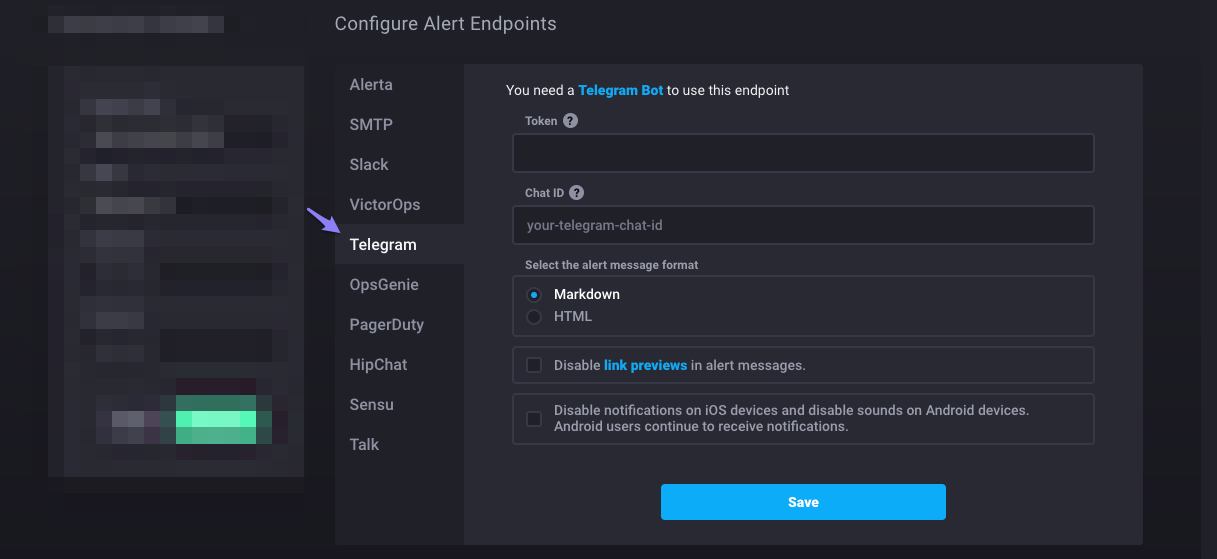
Task: Click the Chat ID help icon
Action: tap(577, 193)
